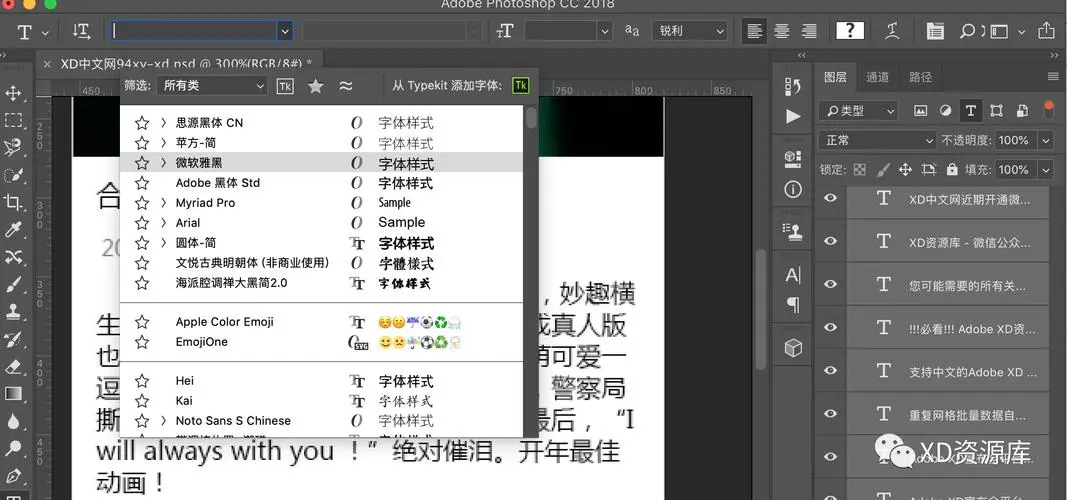The width and height of the screenshot is (1067, 500).
Task: Expand the Noto Sans S Chinese family
Action: tap(163, 421)
